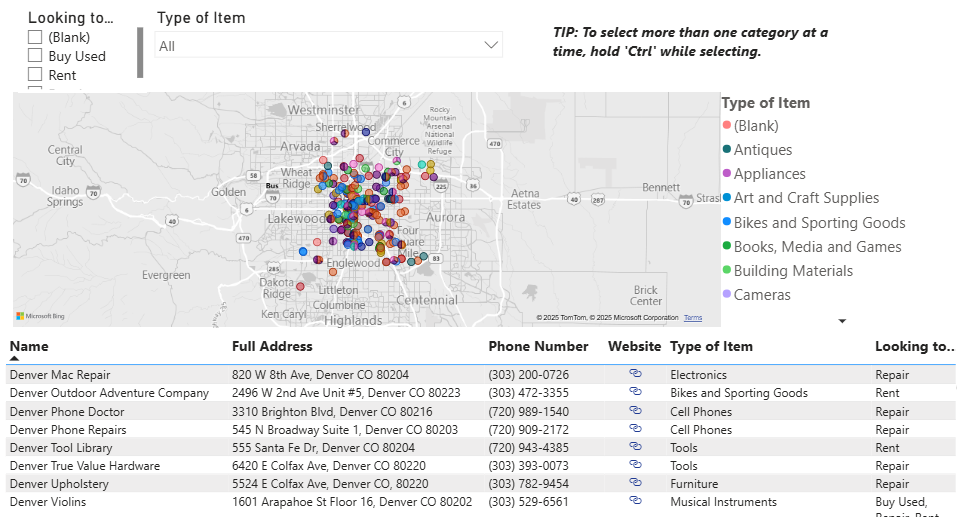Open website link icon for Denver Phone Repairs
This screenshot has height=517, width=957.
(635, 428)
